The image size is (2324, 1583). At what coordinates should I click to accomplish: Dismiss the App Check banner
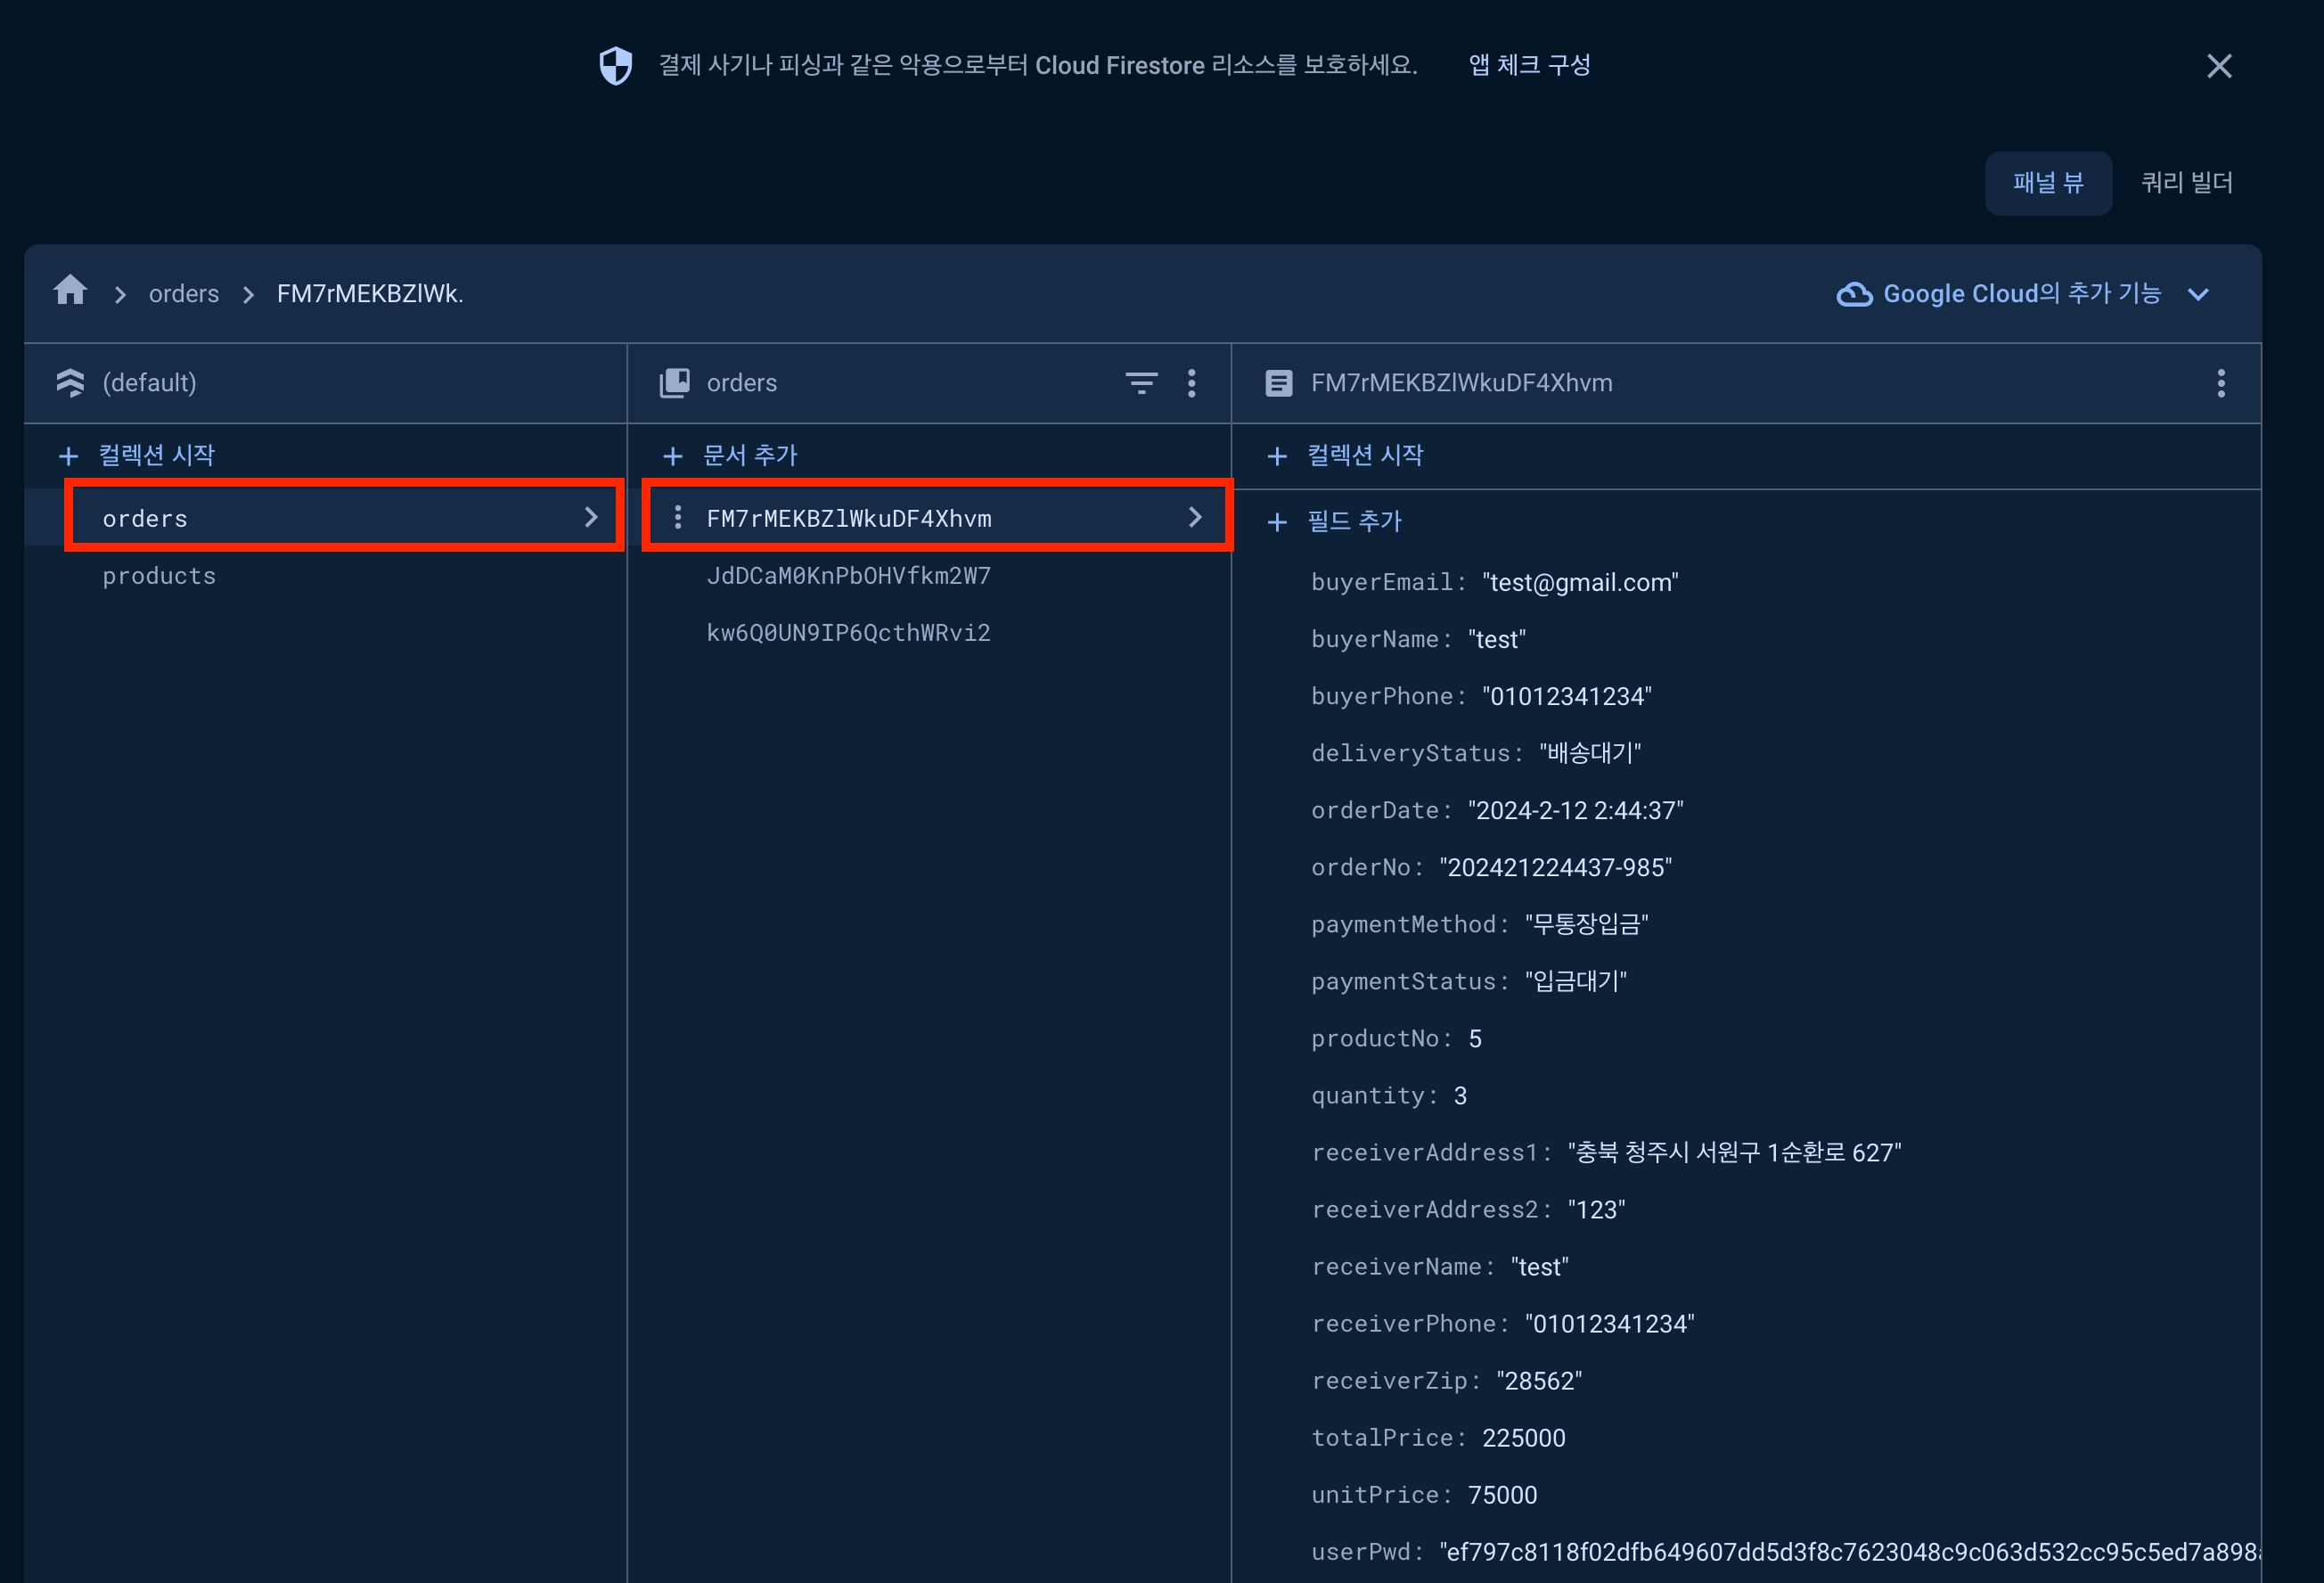pyautogui.click(x=2219, y=66)
